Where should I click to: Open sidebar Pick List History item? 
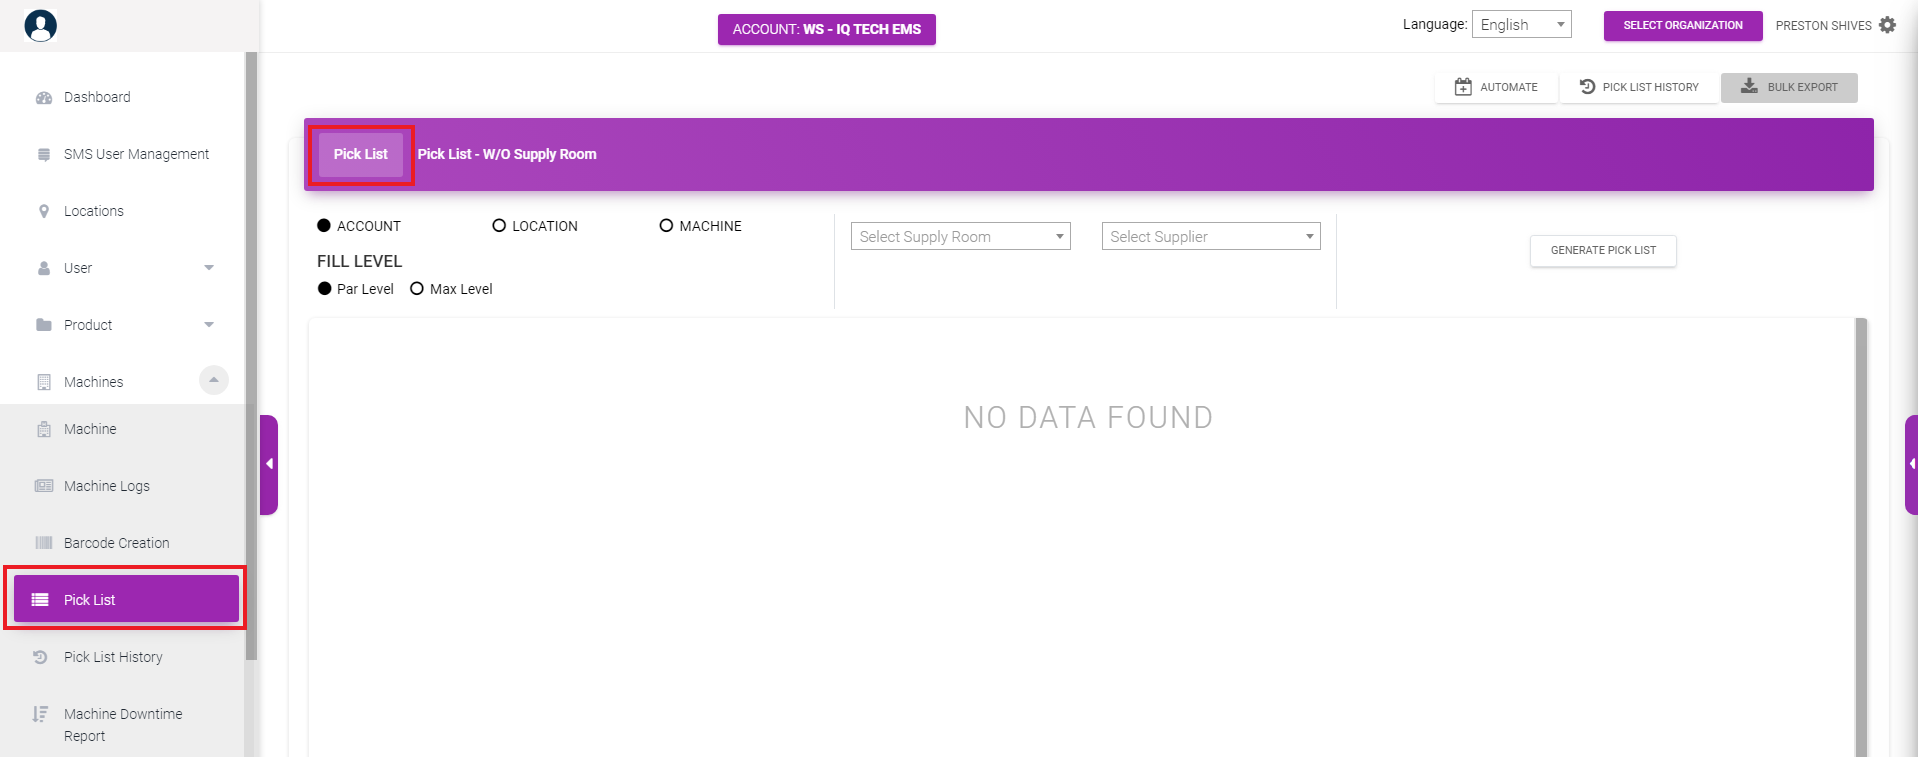tap(113, 657)
